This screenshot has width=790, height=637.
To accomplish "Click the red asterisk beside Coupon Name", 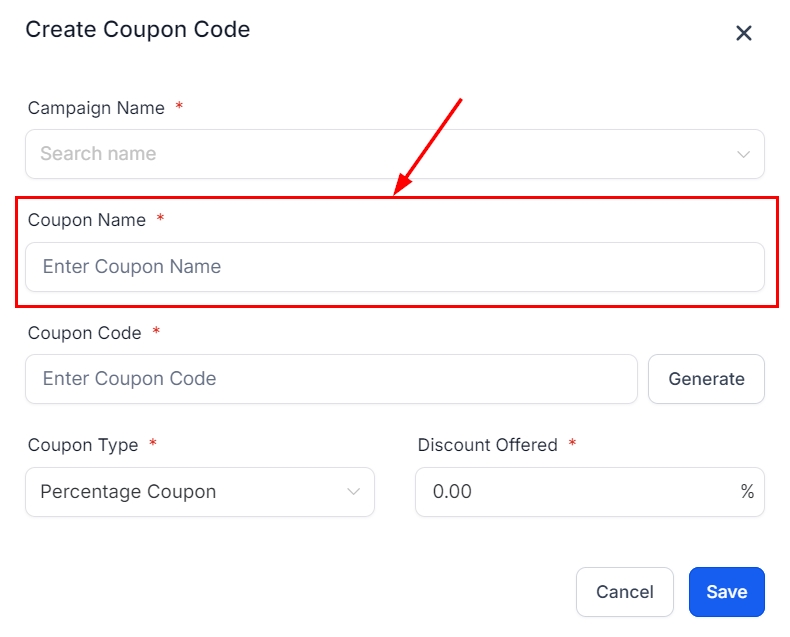I will tap(160, 219).
